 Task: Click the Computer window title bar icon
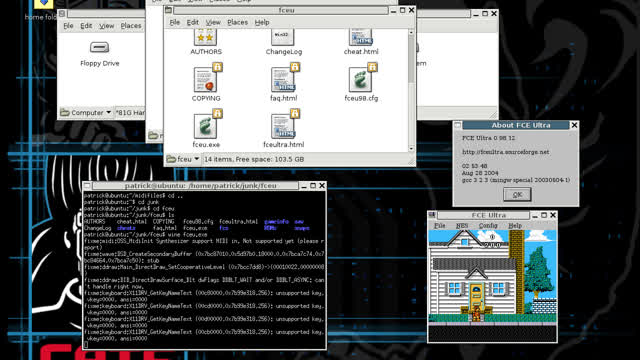(62, 13)
